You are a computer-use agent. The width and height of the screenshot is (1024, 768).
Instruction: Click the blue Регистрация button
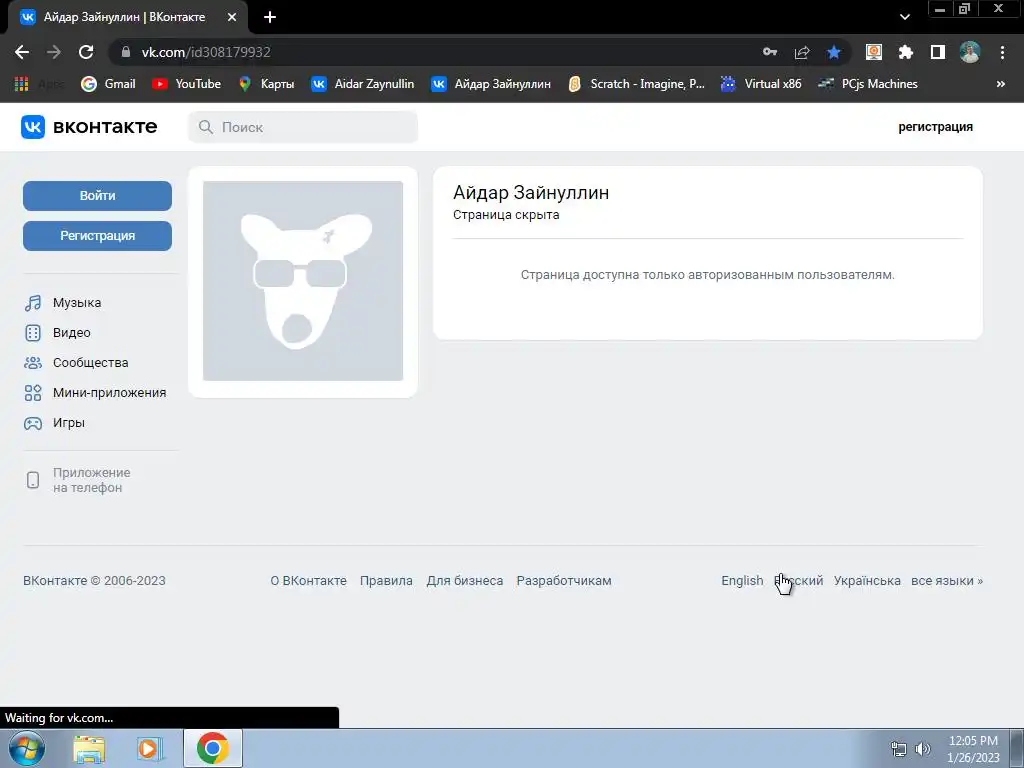click(x=97, y=236)
